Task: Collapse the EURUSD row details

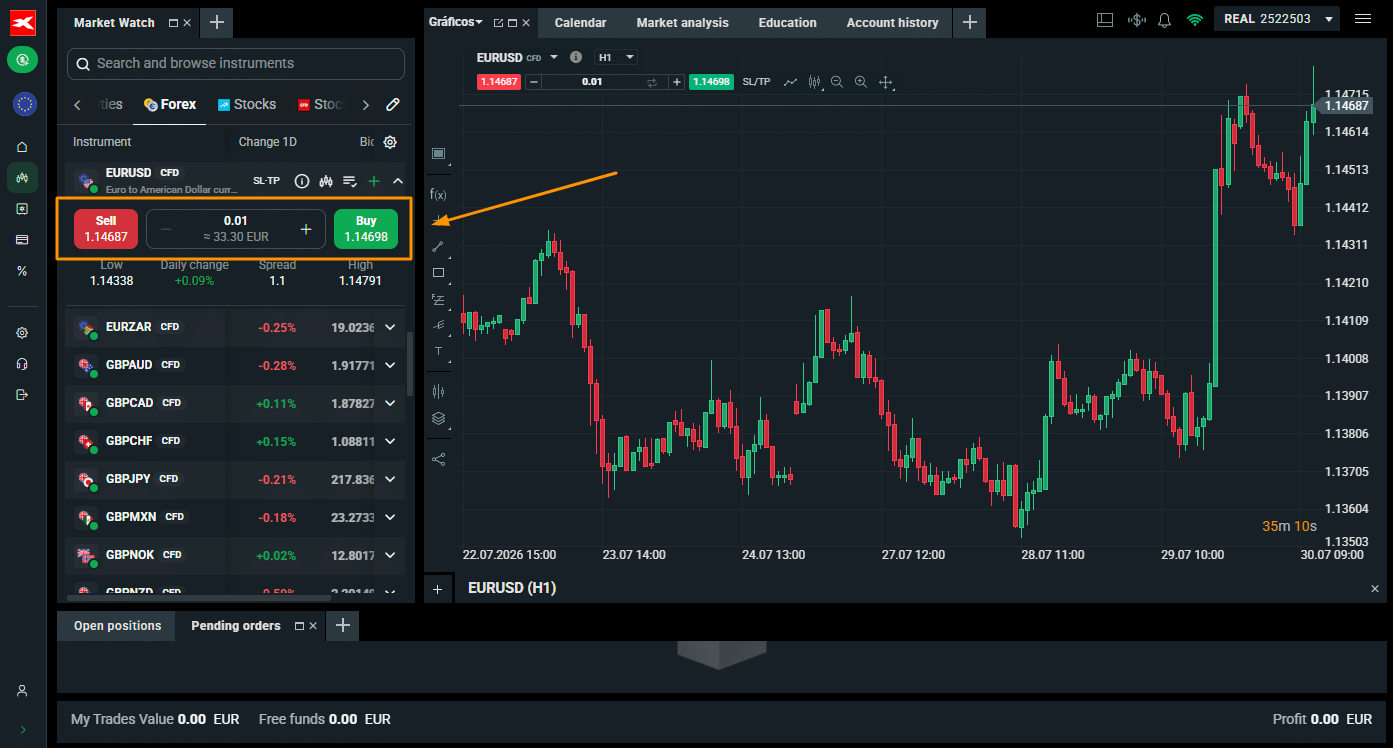Action: click(x=398, y=181)
